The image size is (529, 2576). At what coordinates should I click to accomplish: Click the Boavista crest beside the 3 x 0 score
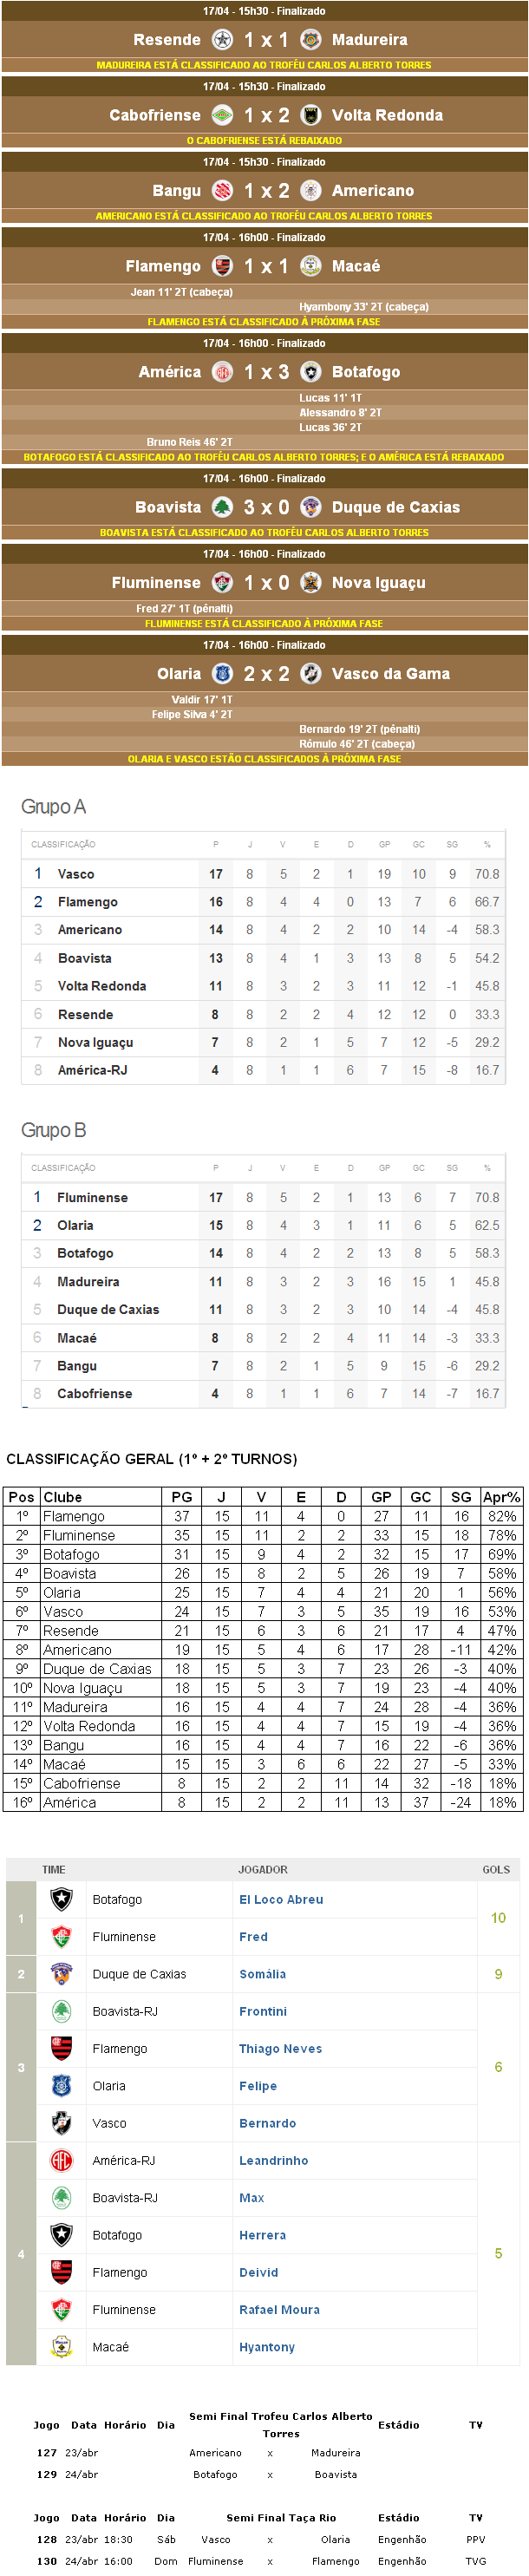223,507
